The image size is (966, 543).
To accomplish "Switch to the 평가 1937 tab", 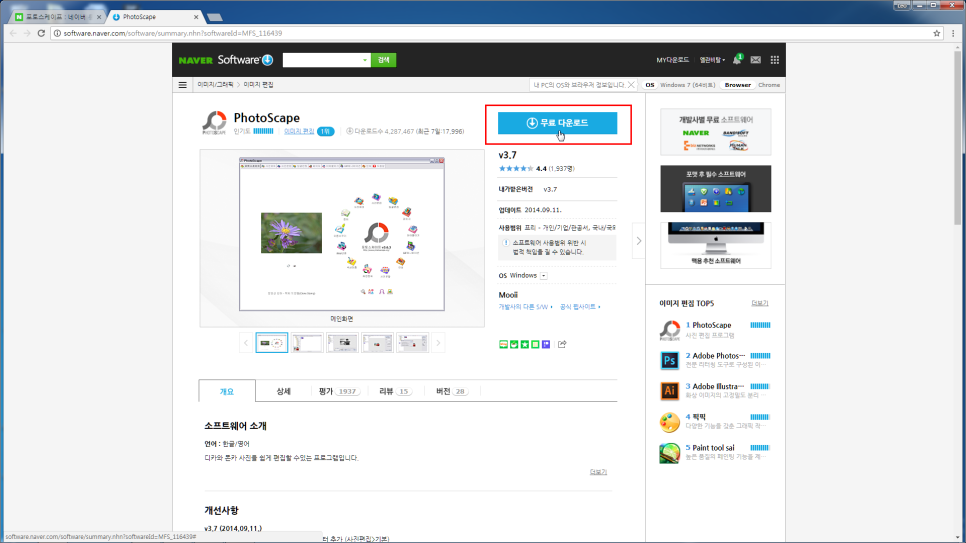I will tap(338, 391).
